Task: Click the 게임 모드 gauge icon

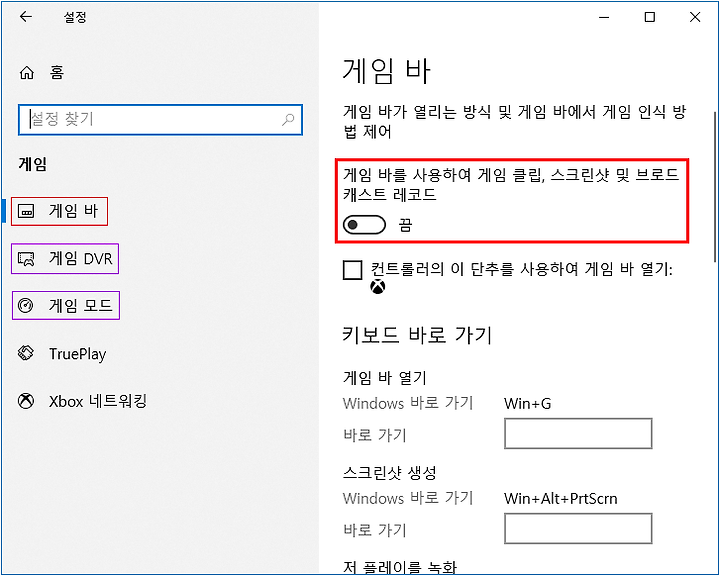Action: (x=26, y=306)
